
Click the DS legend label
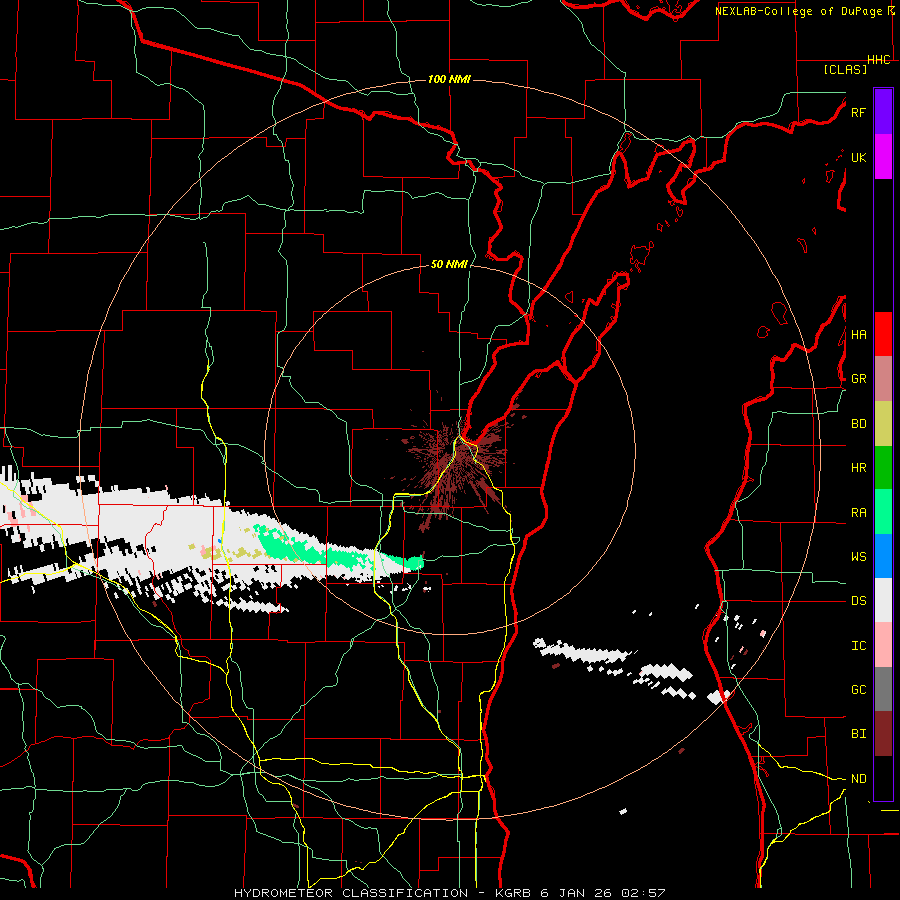point(858,601)
